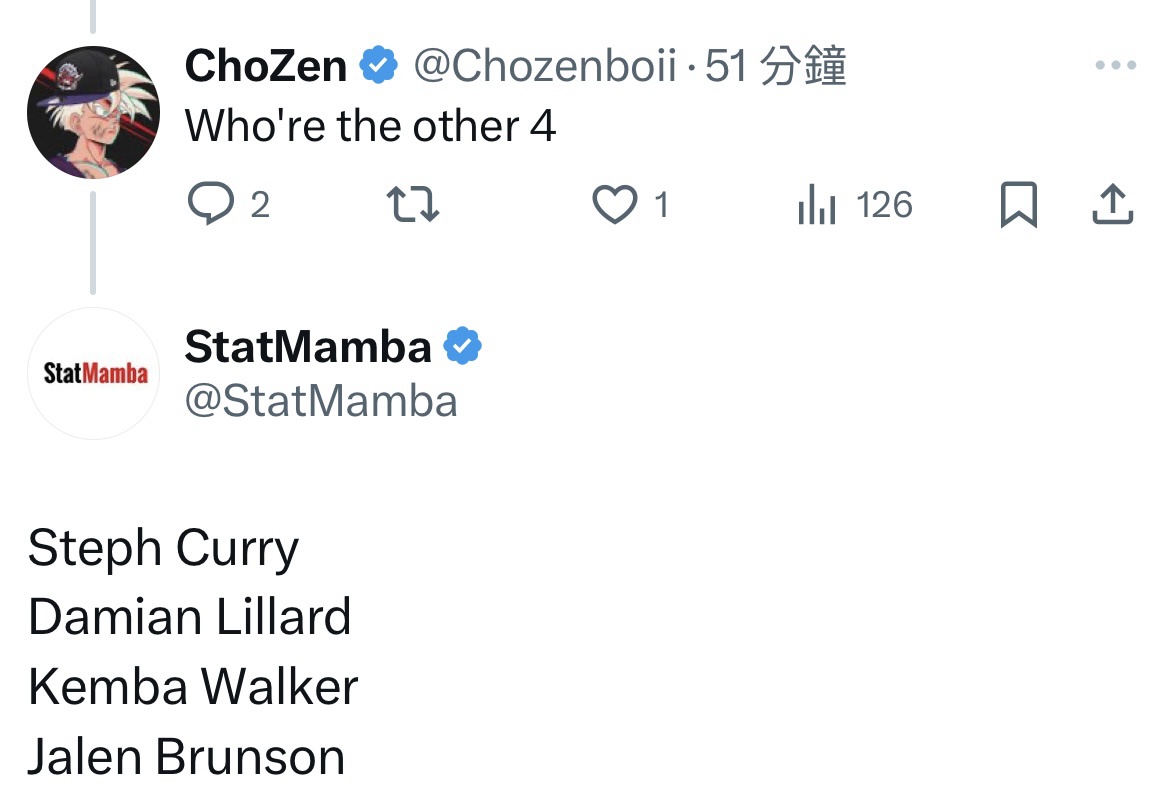Like ChoZen's tweet with heart icon
The height and width of the screenshot is (801, 1170).
614,206
